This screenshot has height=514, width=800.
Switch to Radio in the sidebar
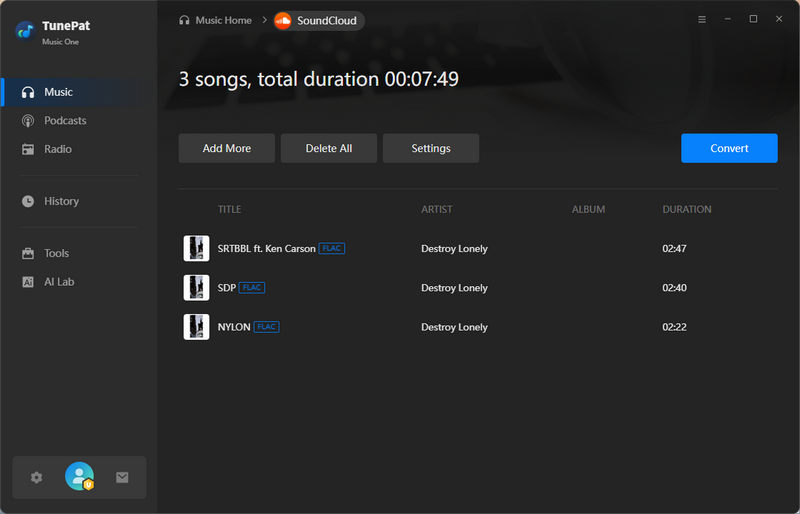[57, 149]
